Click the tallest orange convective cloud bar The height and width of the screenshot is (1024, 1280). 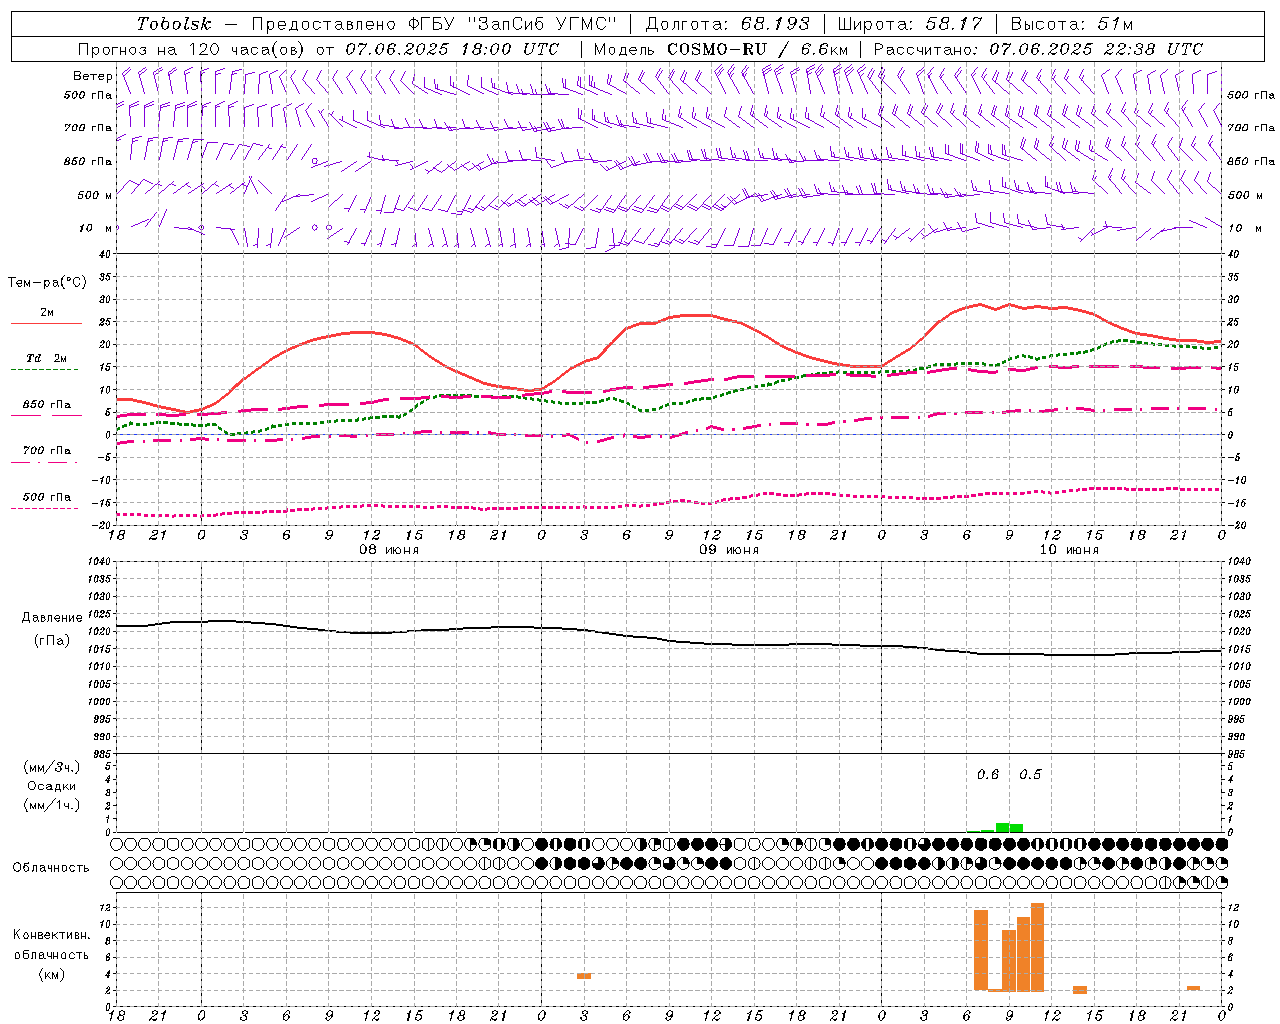[1037, 946]
